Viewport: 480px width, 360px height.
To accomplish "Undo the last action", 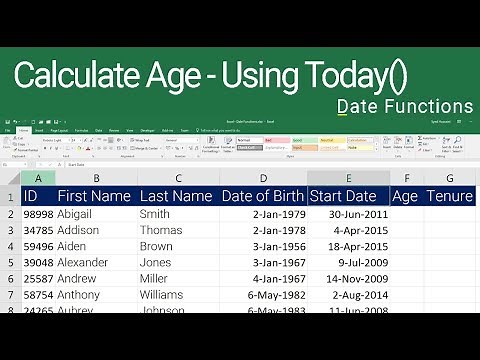I will coord(15,122).
